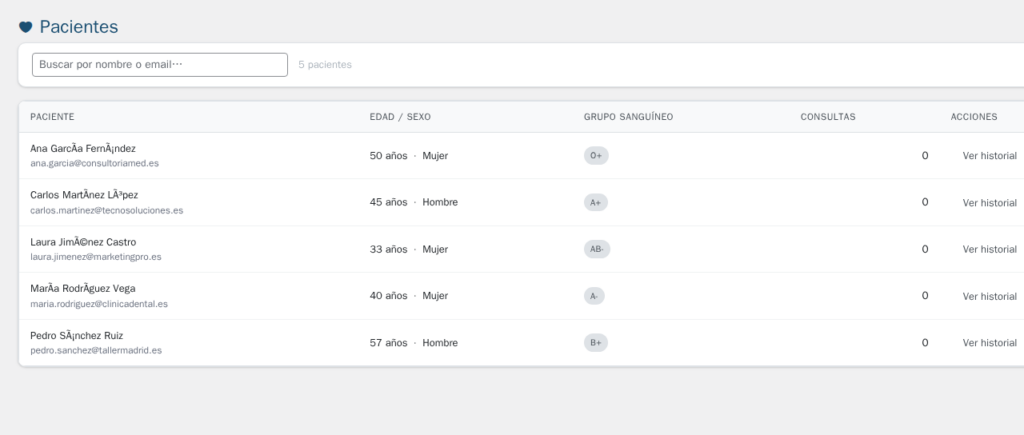Screen dimensions: 1024x435
Task: Click the email ana.garcia@consultoriamed.es
Action: pos(95,163)
